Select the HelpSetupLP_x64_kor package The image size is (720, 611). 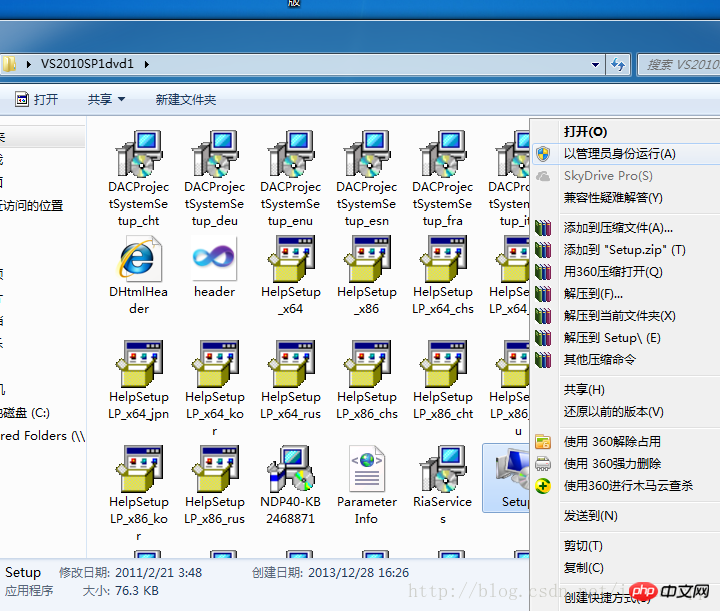tap(215, 364)
